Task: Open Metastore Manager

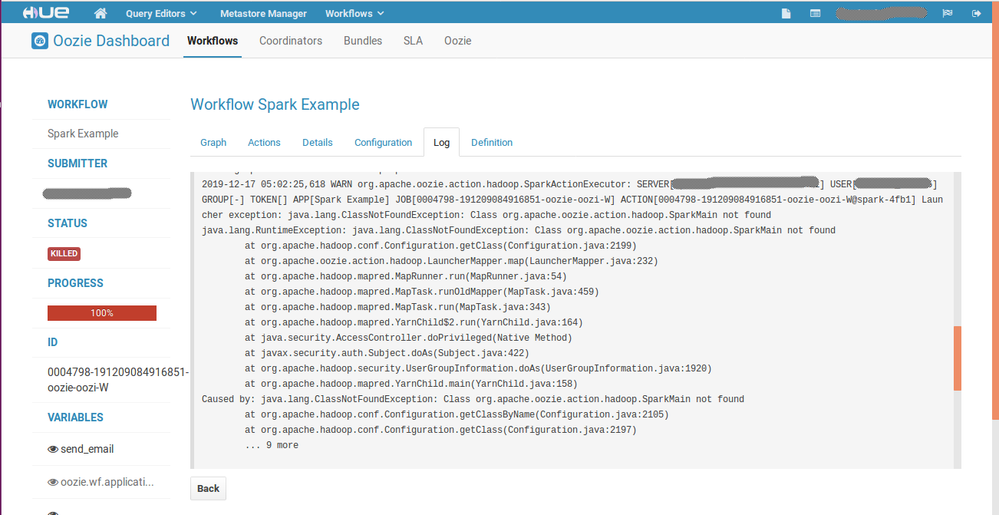Action: tap(263, 13)
